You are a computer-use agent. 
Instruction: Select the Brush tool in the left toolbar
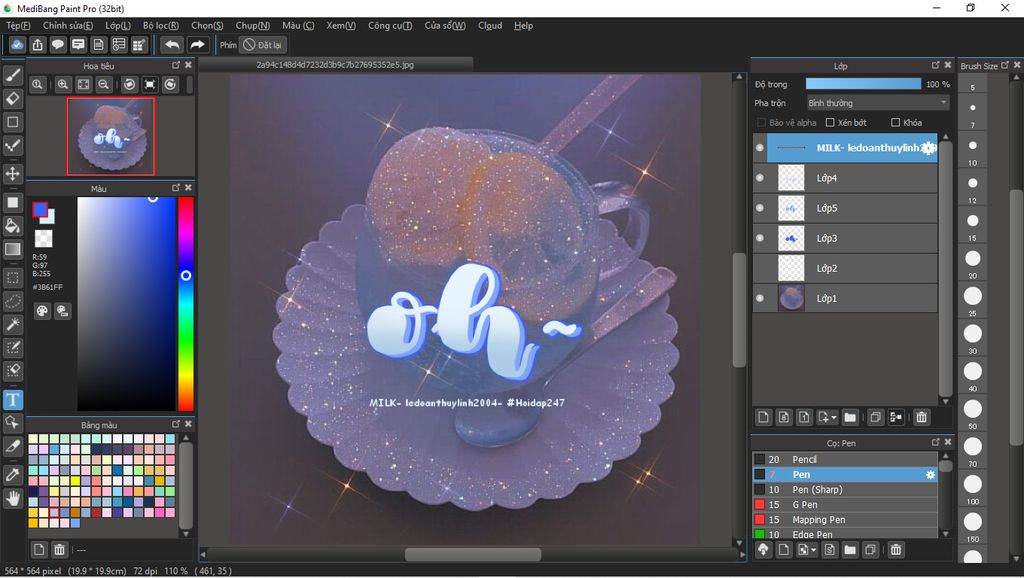pyautogui.click(x=12, y=75)
